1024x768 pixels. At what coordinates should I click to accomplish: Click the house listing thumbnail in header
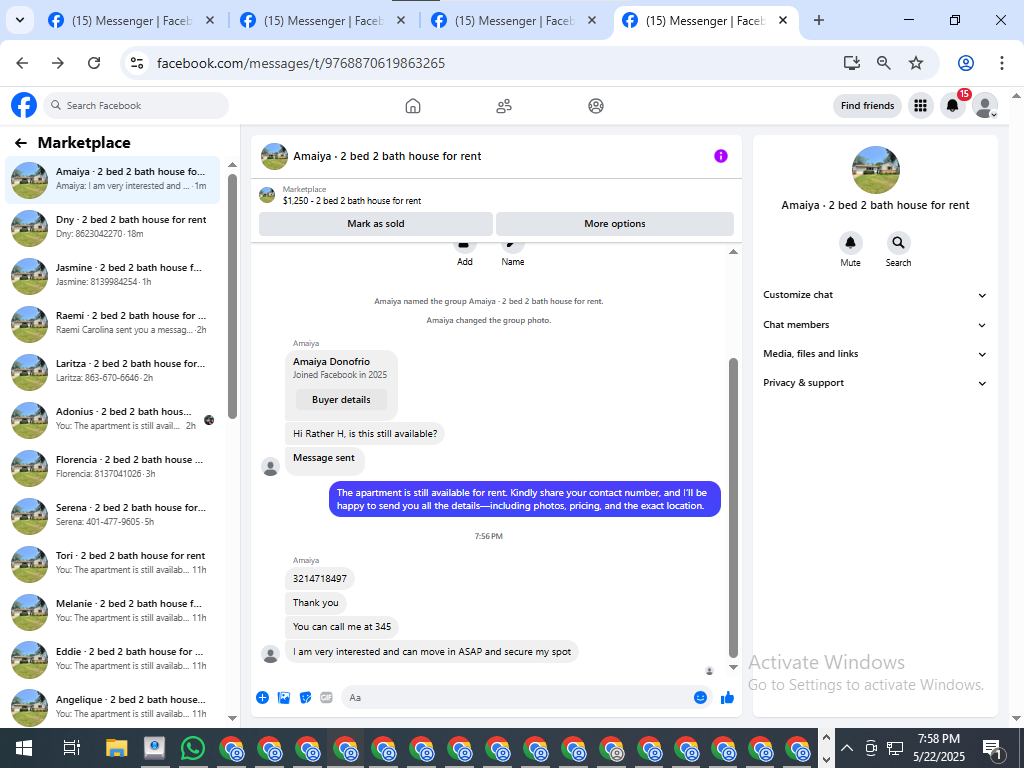(274, 156)
